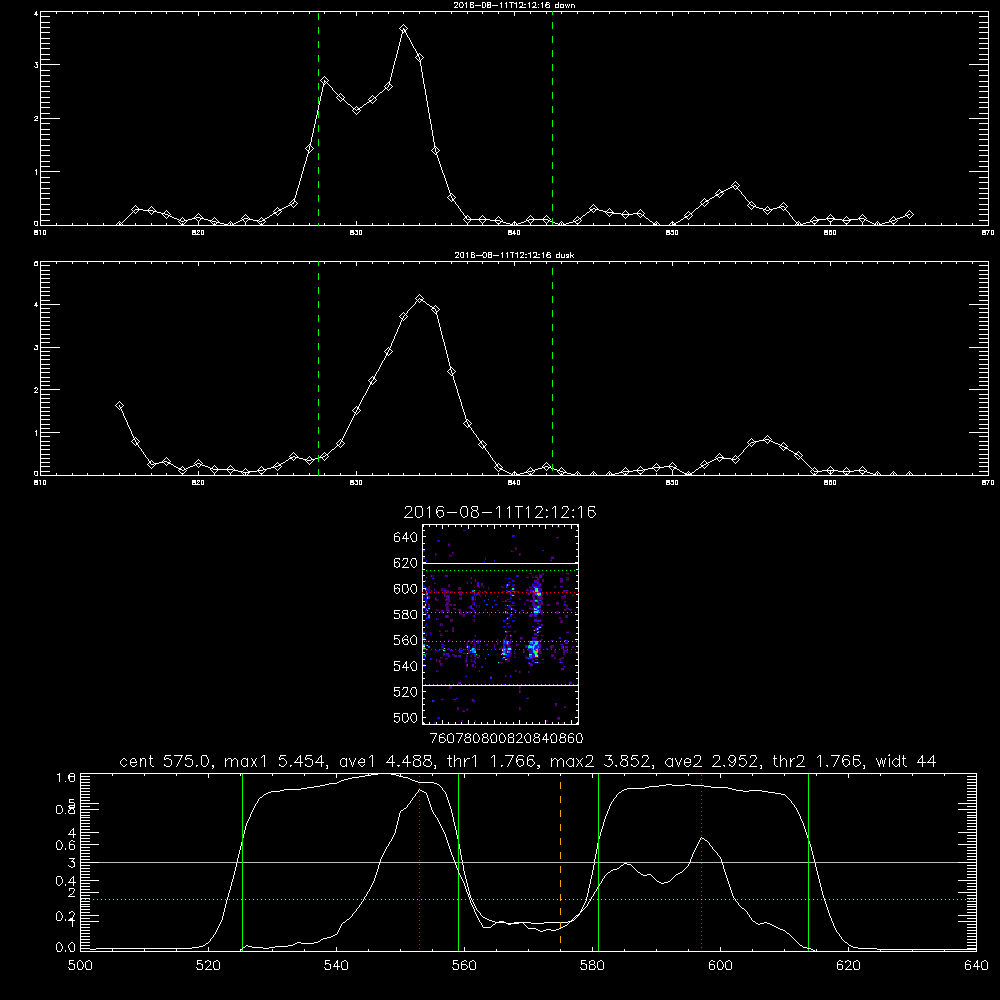1000x1000 pixels.
Task: Click the dawn plot title text
Action: click(514, 5)
